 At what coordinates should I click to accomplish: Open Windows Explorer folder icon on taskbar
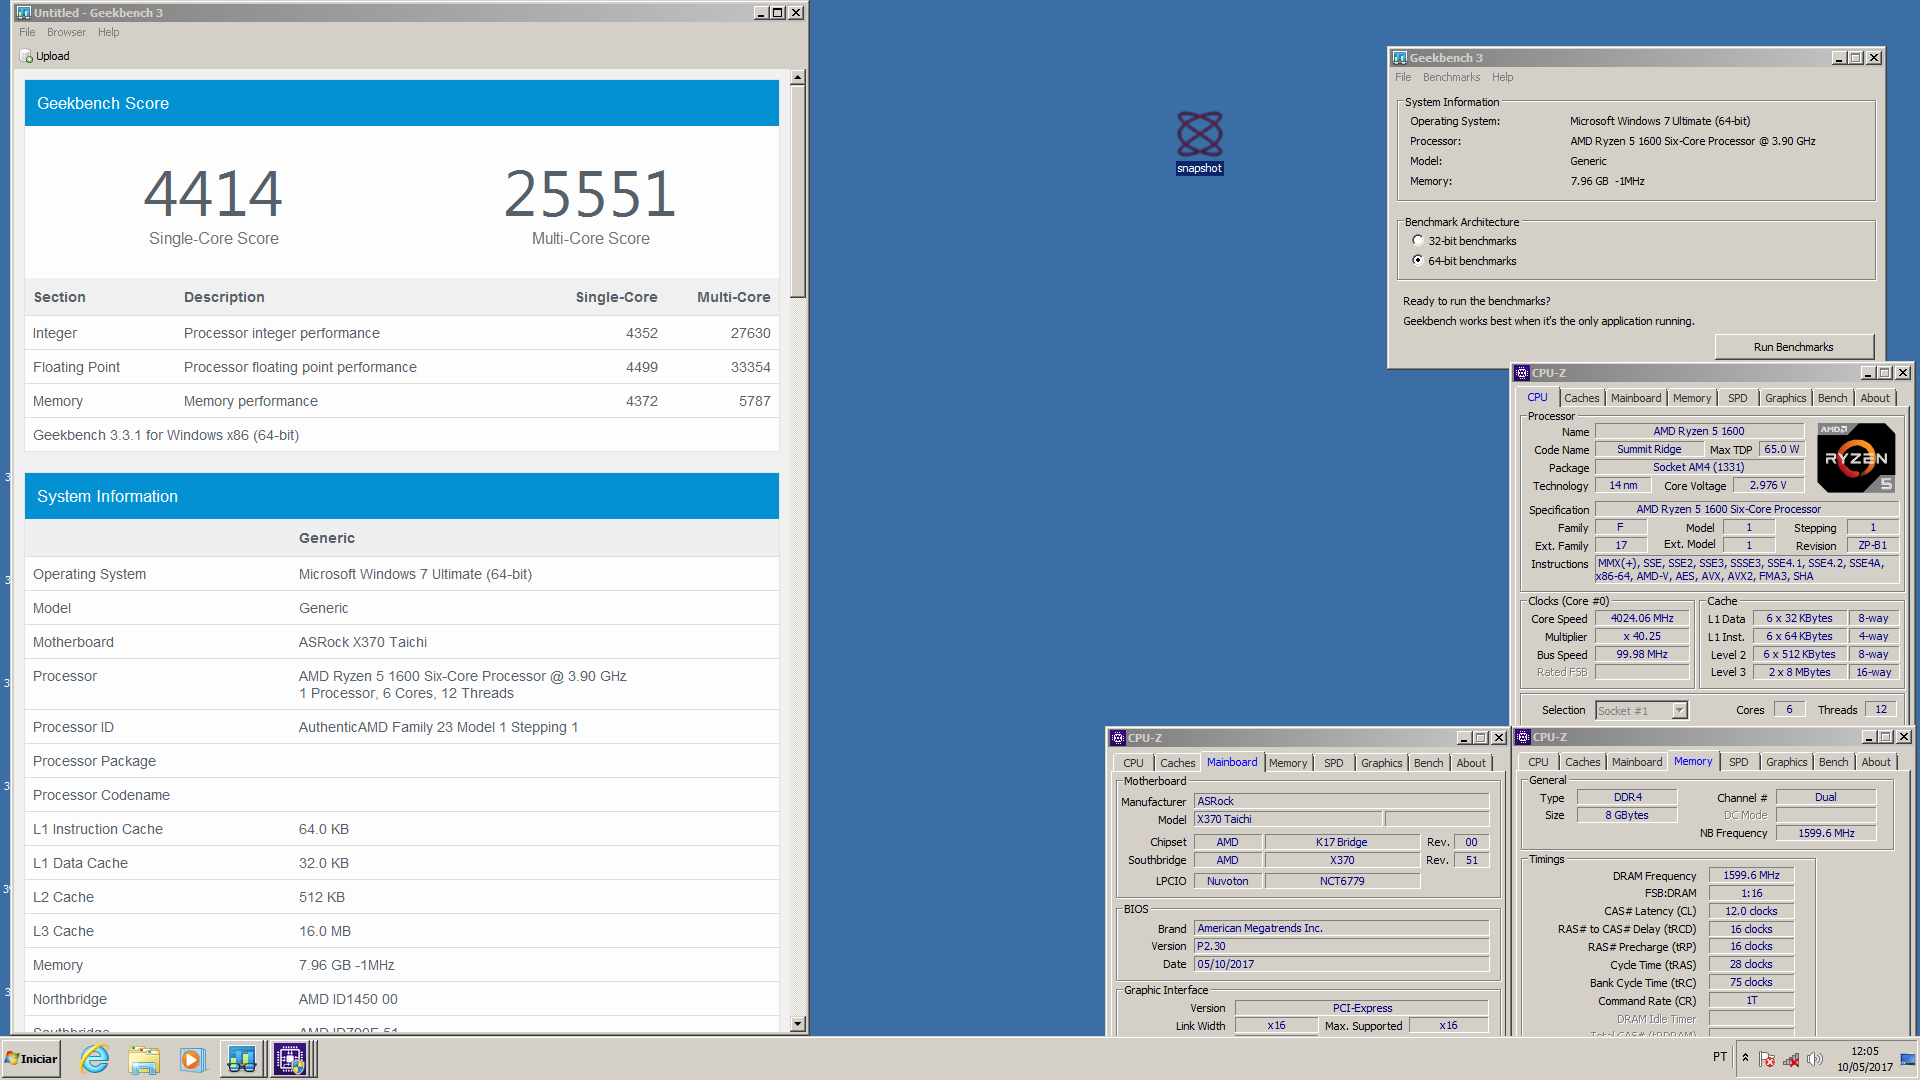144,1059
